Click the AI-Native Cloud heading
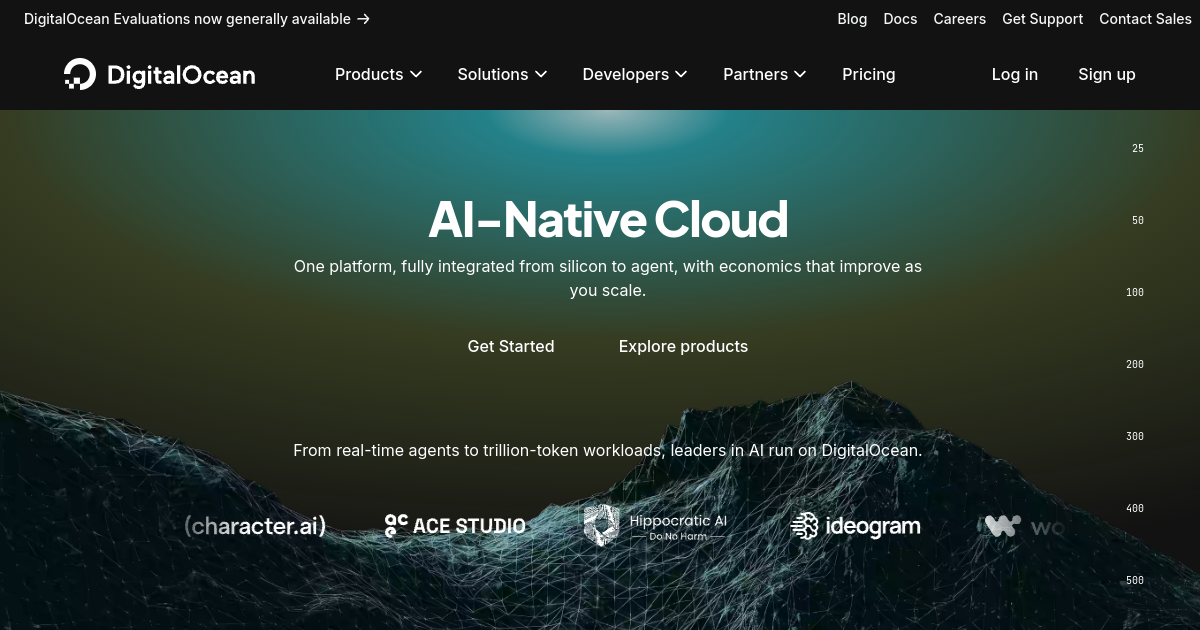The image size is (1200, 630). 608,219
